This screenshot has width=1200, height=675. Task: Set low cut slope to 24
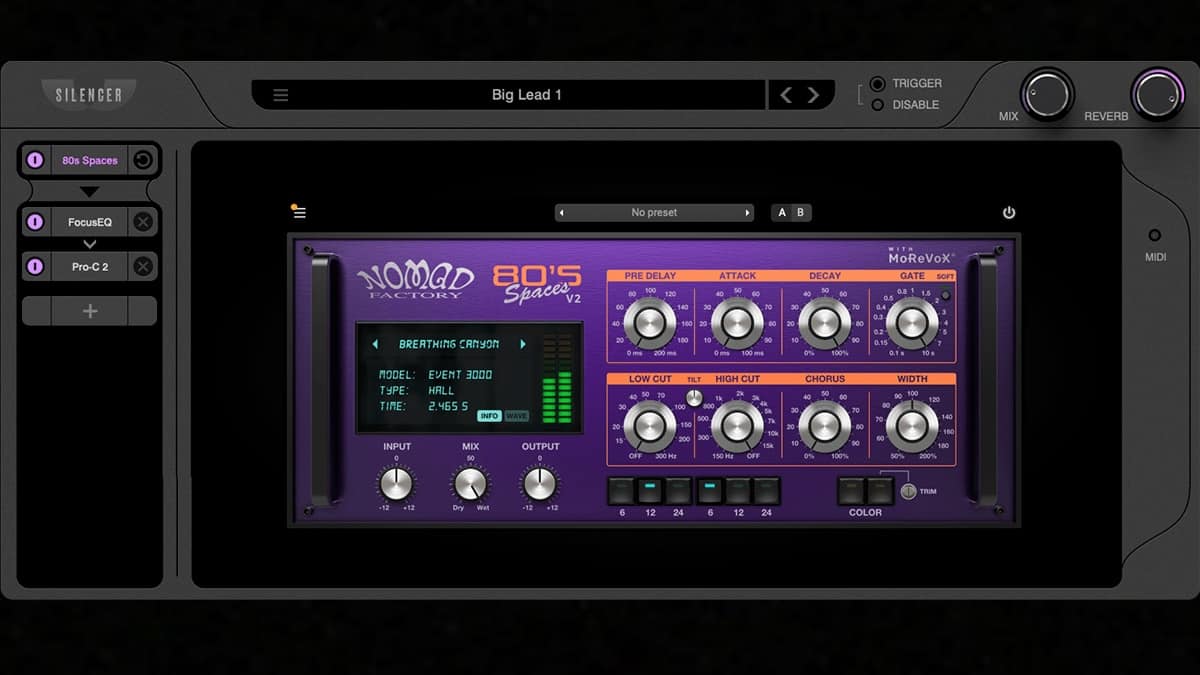click(679, 490)
